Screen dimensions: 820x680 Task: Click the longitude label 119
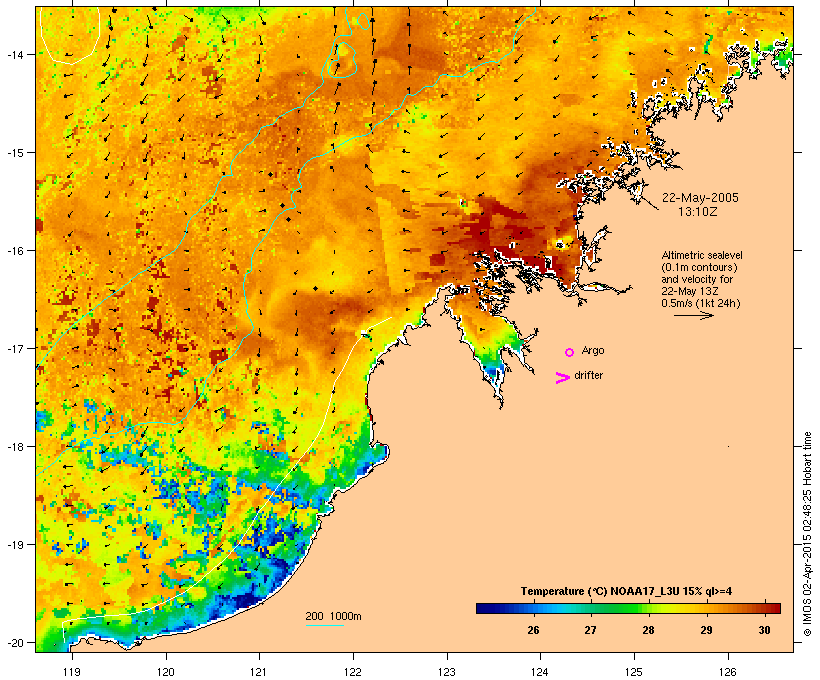pos(72,672)
